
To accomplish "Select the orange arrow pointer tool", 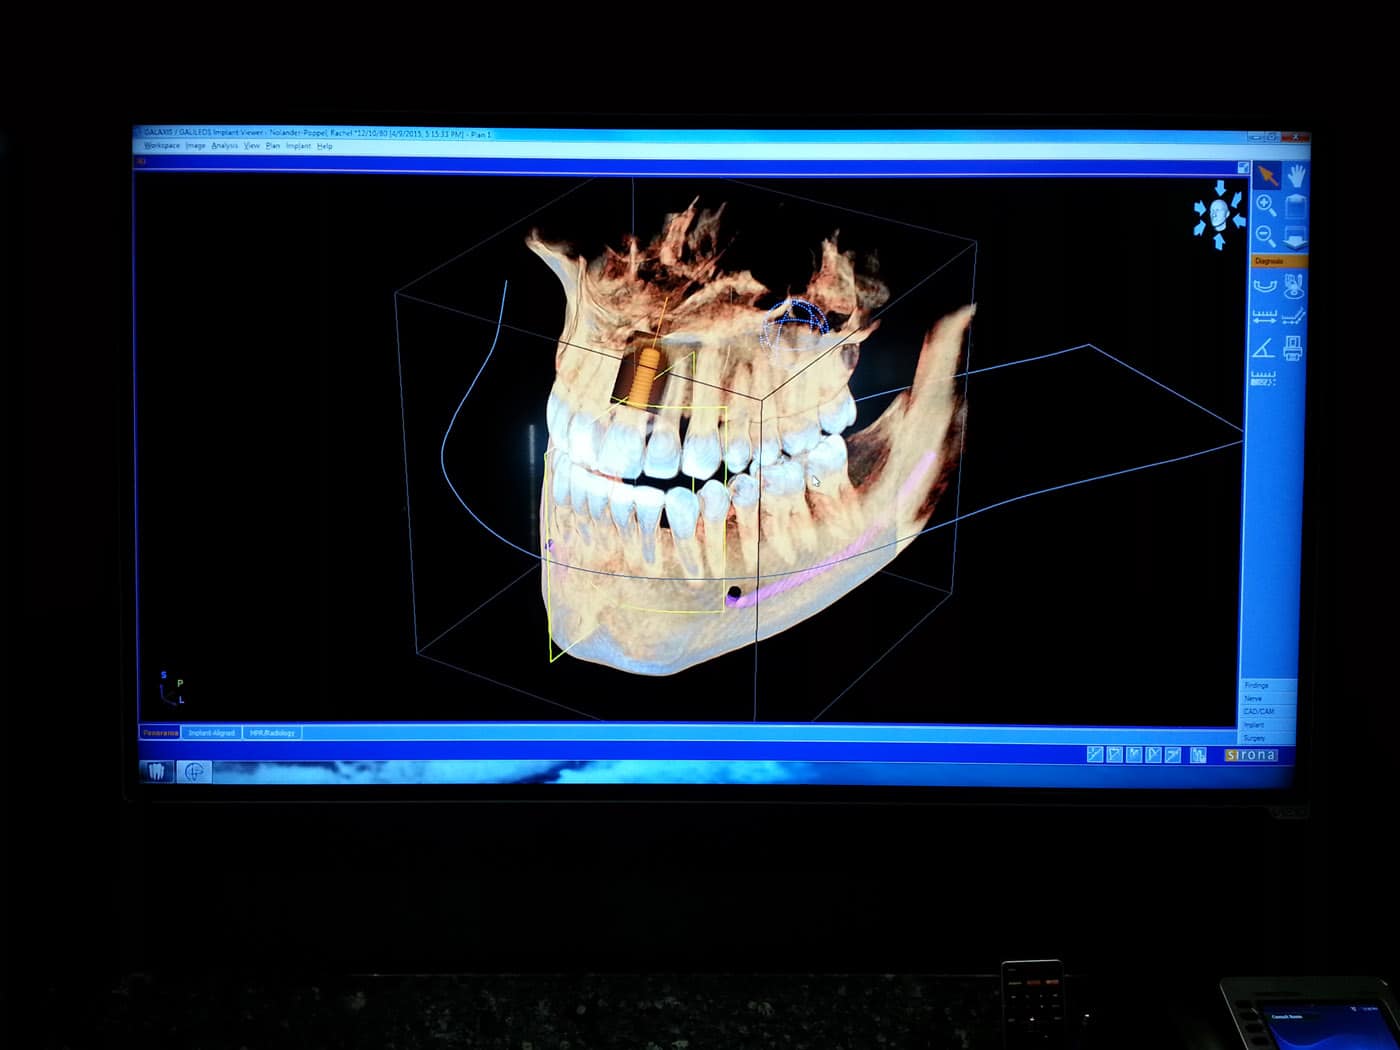I will (1266, 176).
